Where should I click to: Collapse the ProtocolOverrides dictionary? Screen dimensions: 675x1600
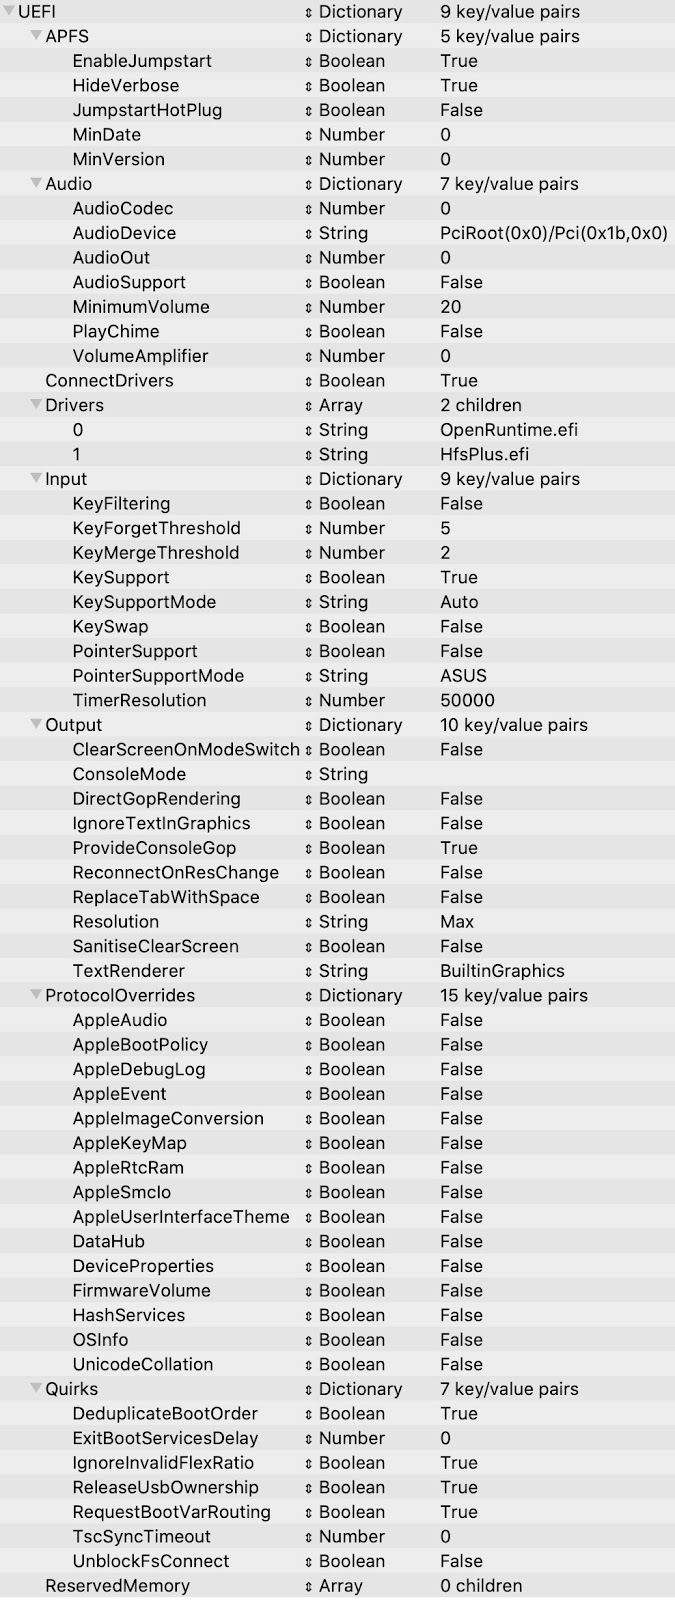pos(36,995)
